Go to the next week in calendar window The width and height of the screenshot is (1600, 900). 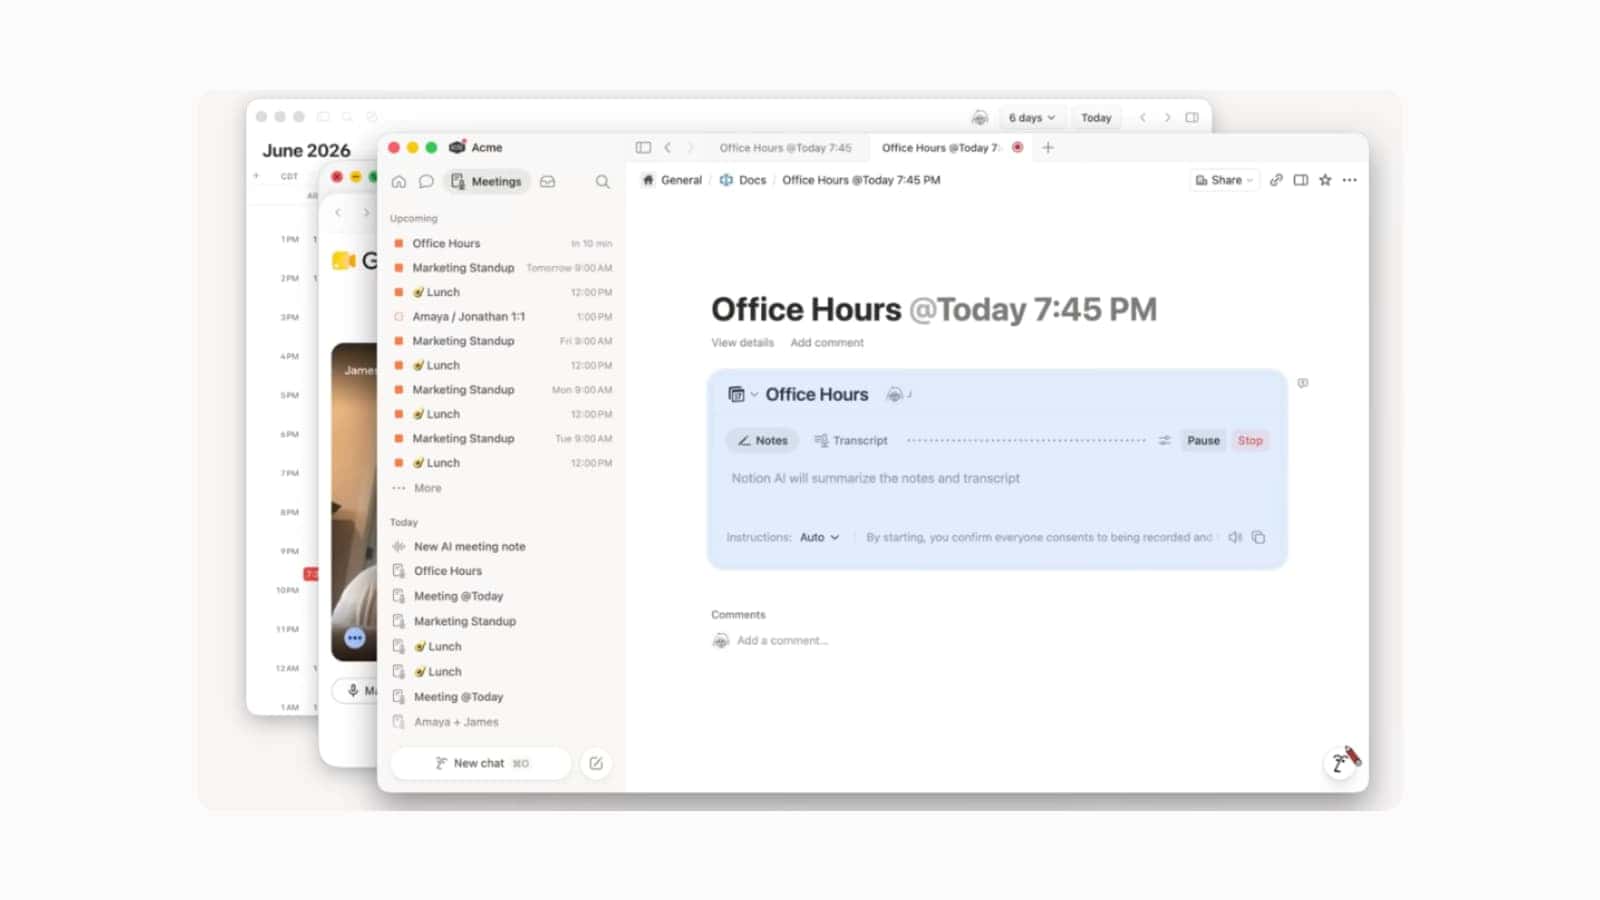[x=1167, y=117]
